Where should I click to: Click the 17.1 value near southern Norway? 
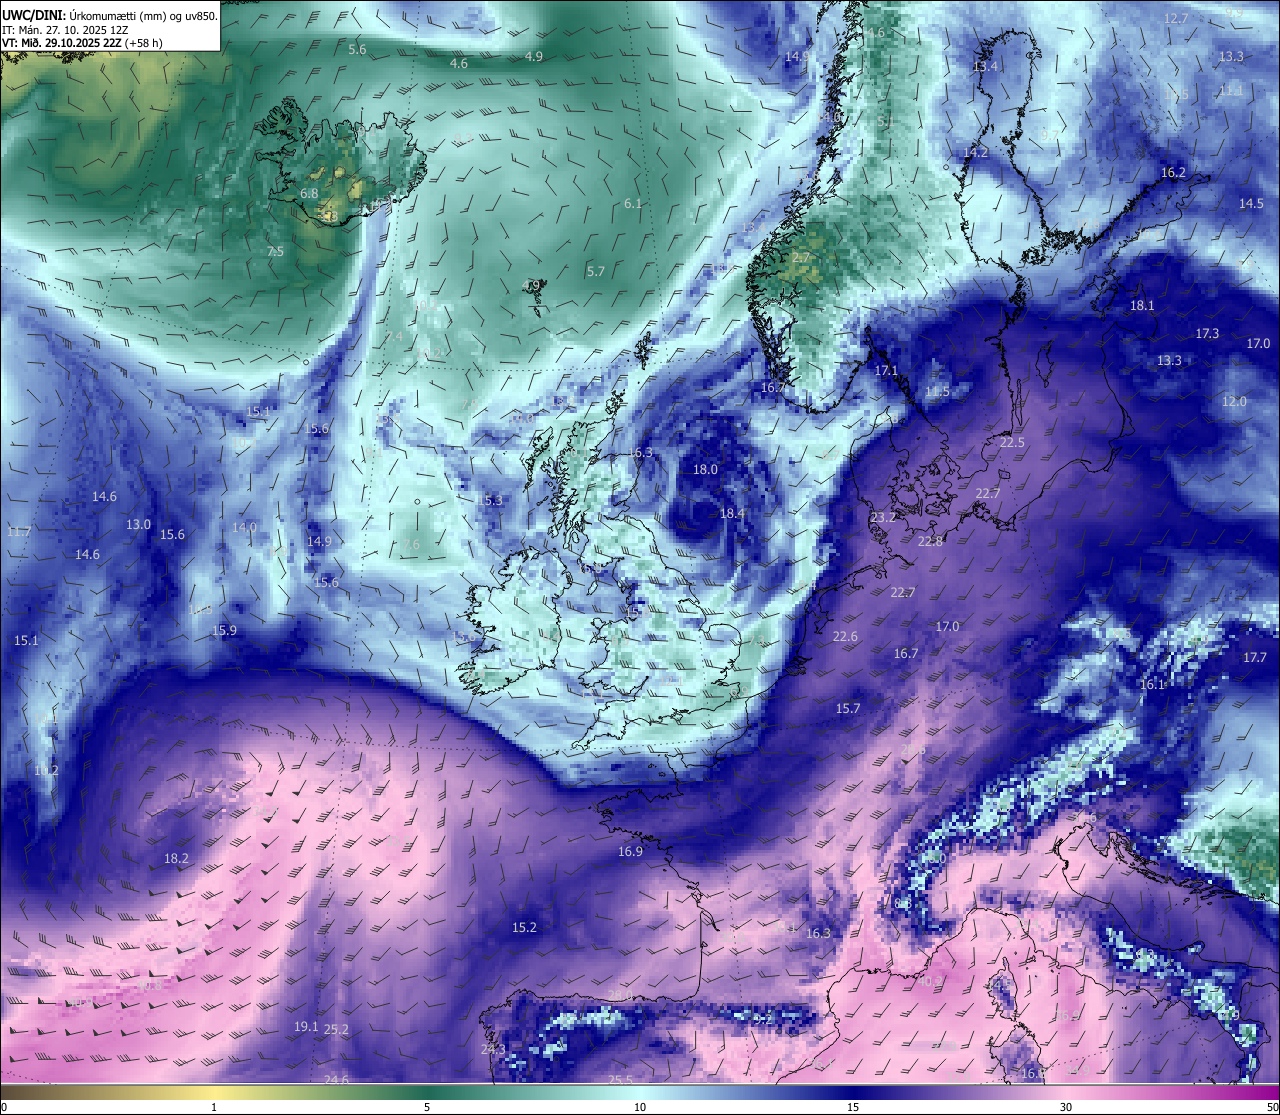[886, 371]
